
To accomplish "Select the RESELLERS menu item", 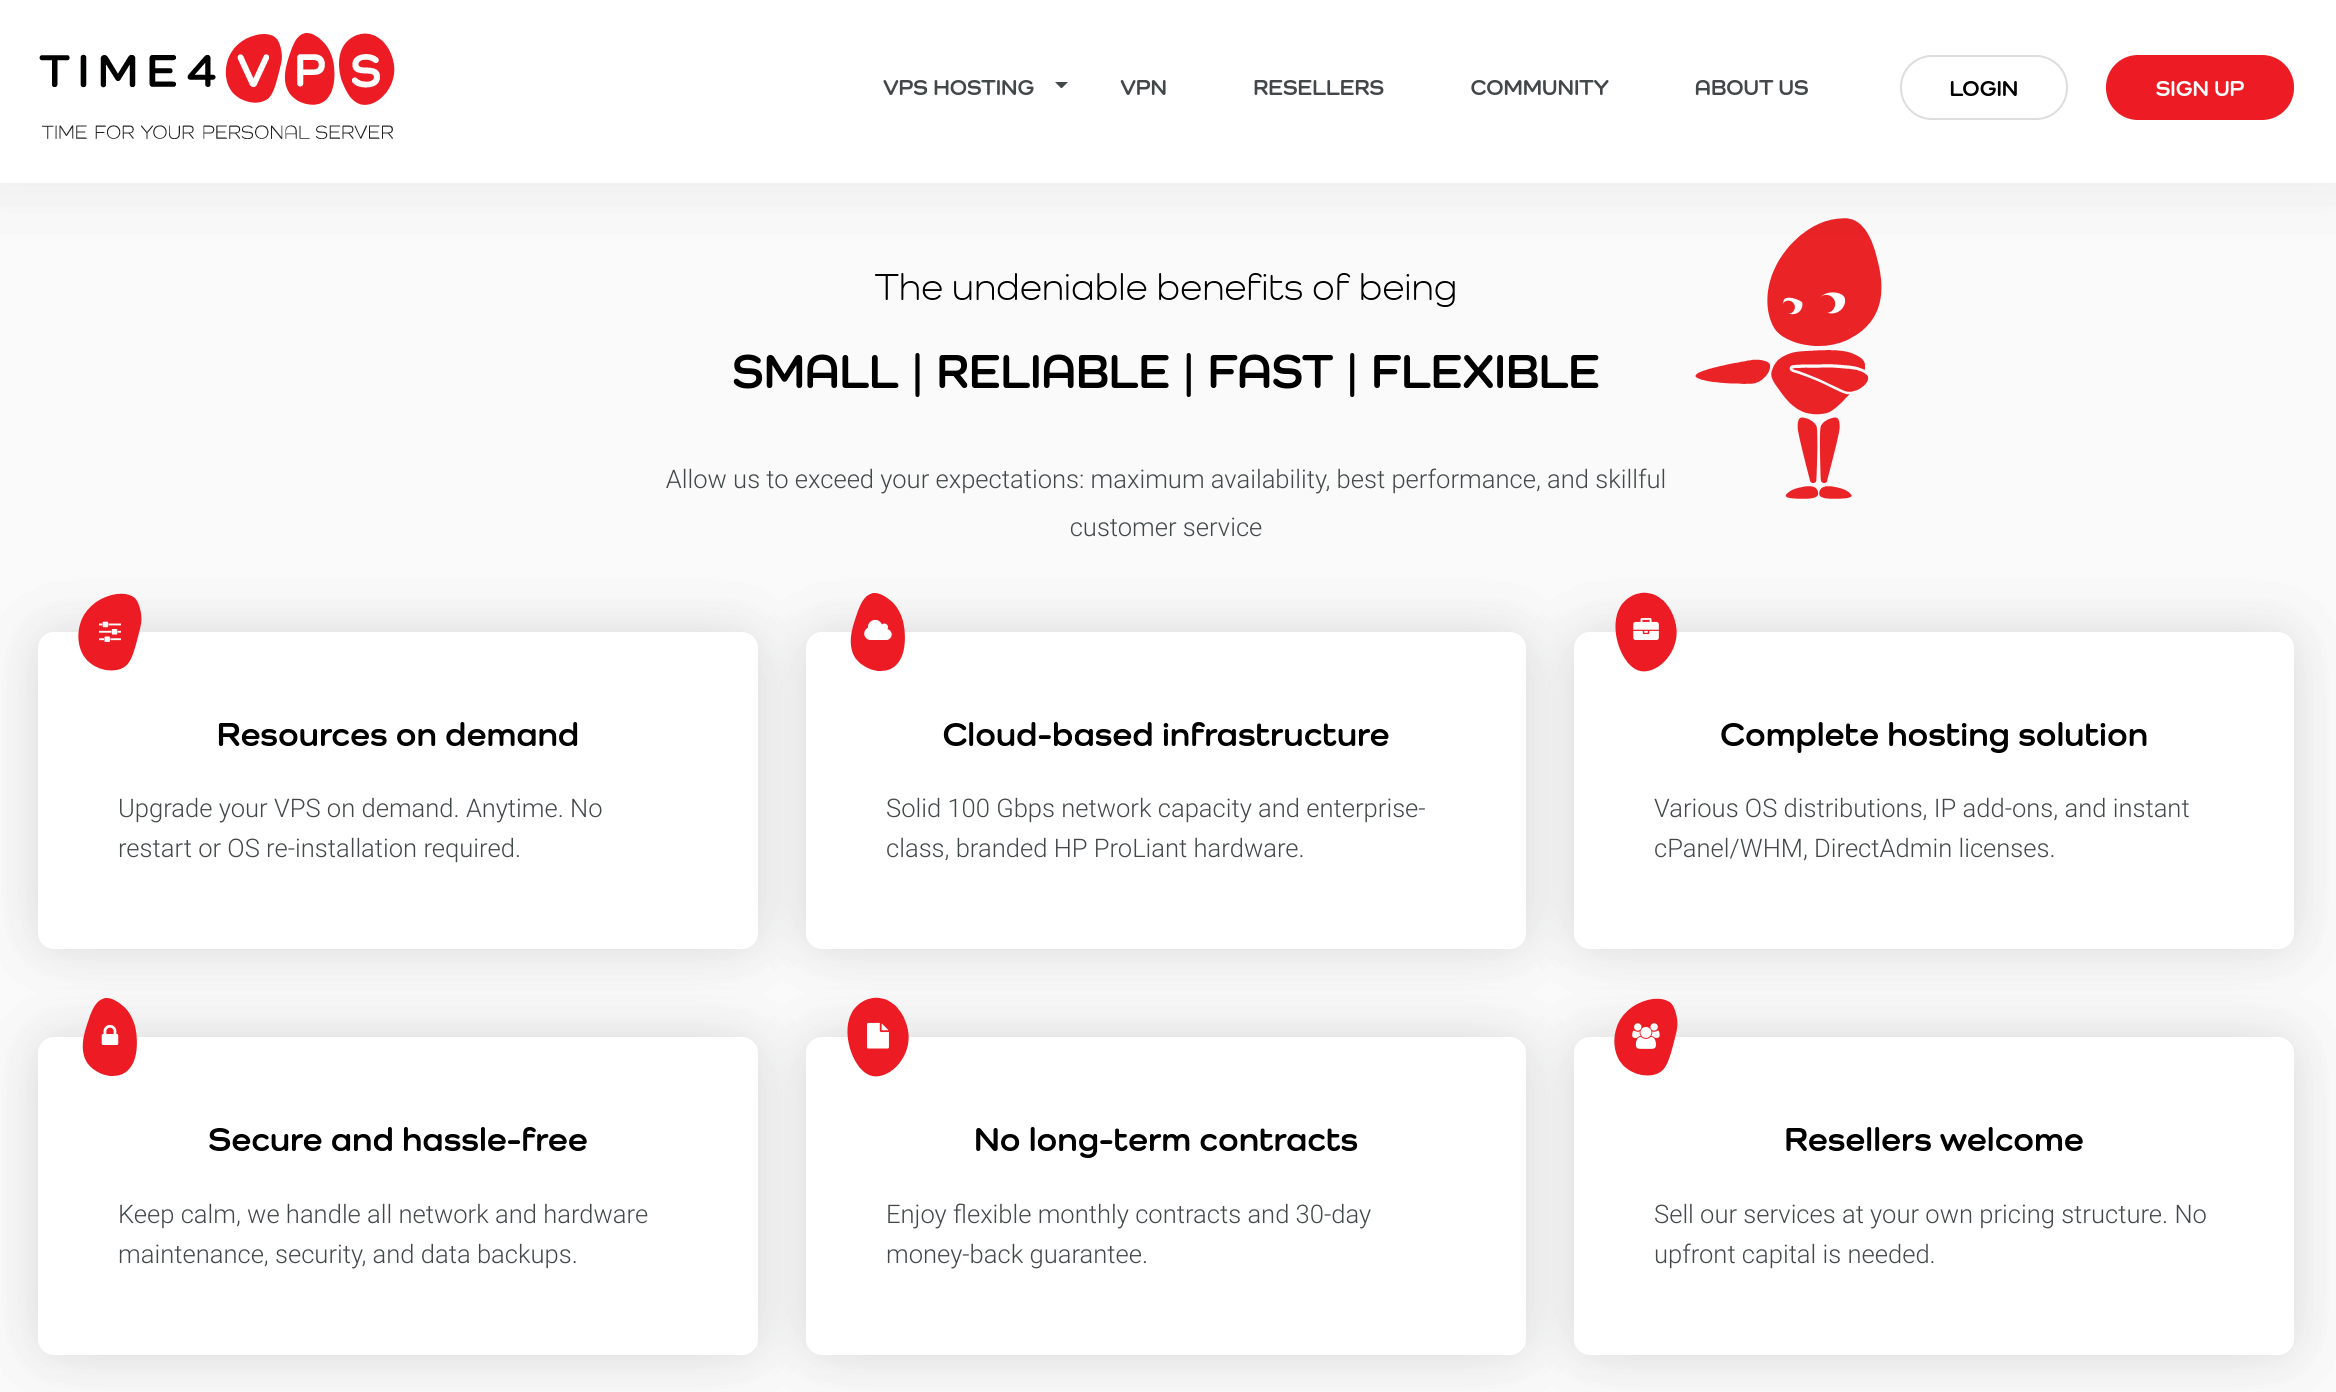I will tap(1317, 86).
